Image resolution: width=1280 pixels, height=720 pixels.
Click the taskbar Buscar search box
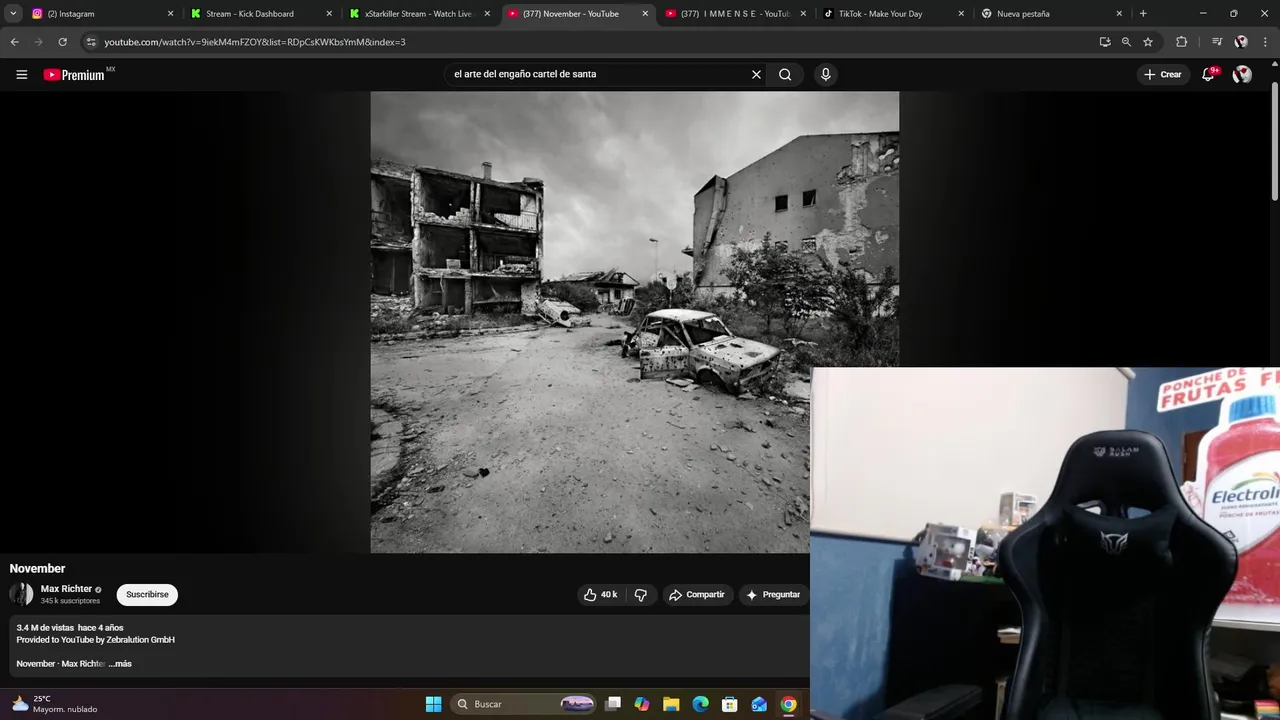coord(523,704)
